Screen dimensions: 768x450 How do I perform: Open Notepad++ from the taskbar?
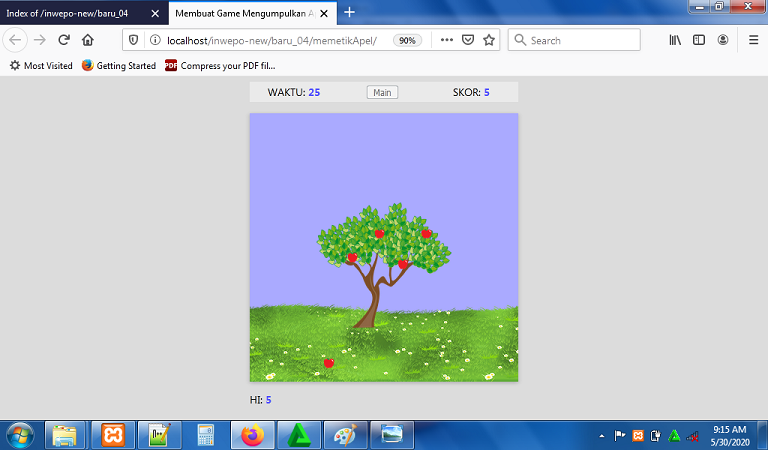(160, 435)
